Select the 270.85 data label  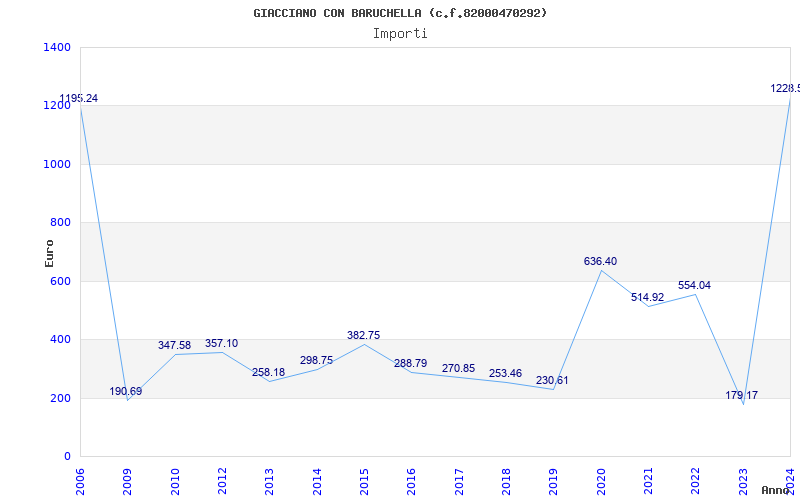coord(458,368)
